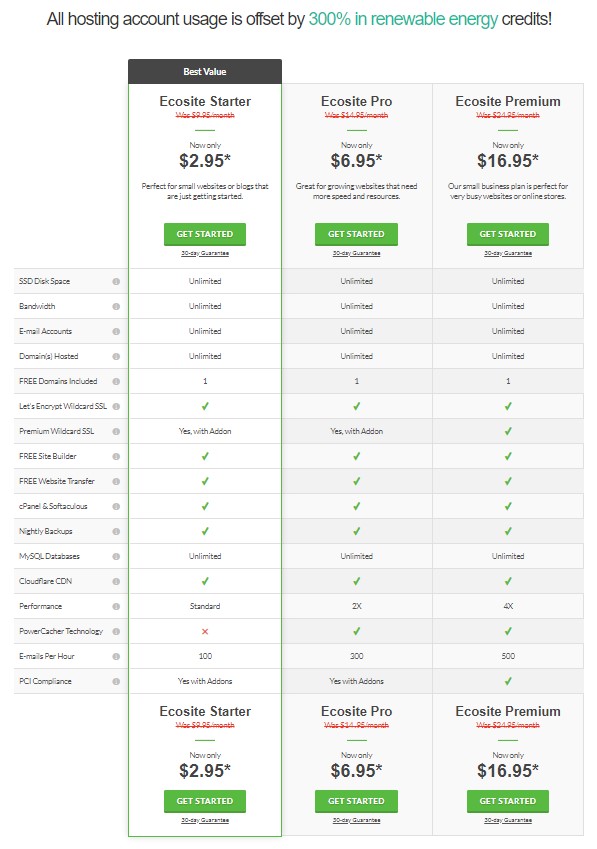597x849 pixels.
Task: Click info icon beside FREE Domains Included
Action: point(116,381)
